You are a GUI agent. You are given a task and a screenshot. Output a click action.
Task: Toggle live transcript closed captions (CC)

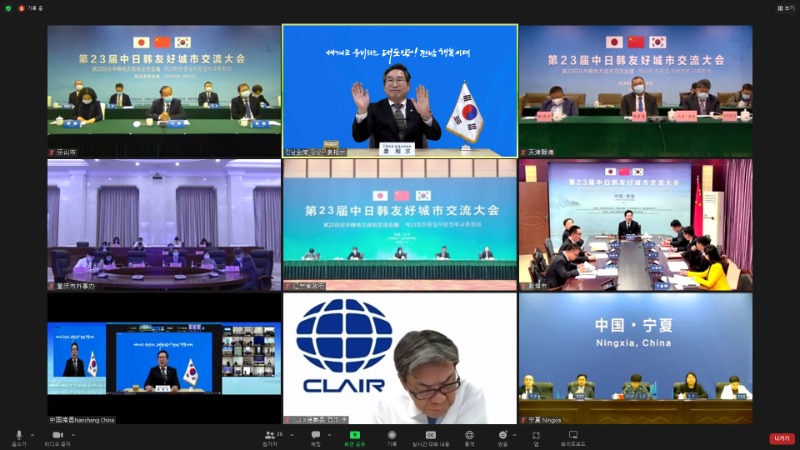(431, 436)
